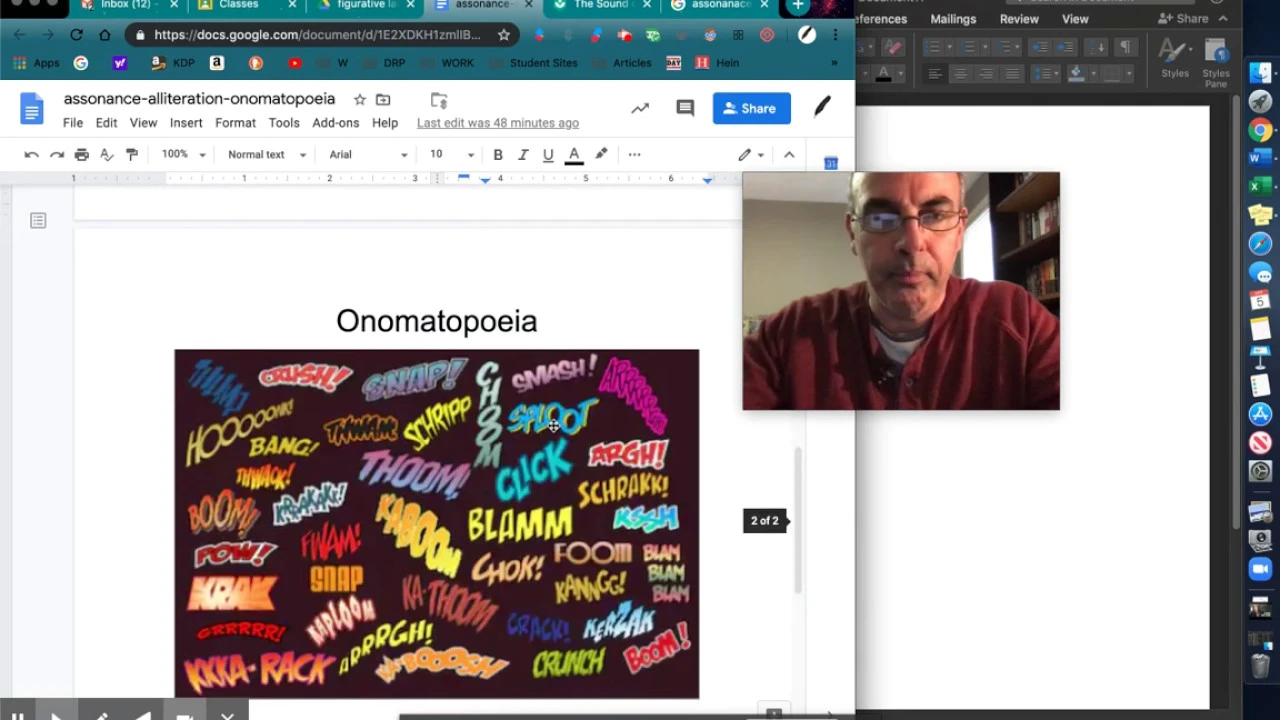Image resolution: width=1280 pixels, height=720 pixels.
Task: Toggle paragraph marks in Word ribbon
Action: pyautogui.click(x=1125, y=47)
